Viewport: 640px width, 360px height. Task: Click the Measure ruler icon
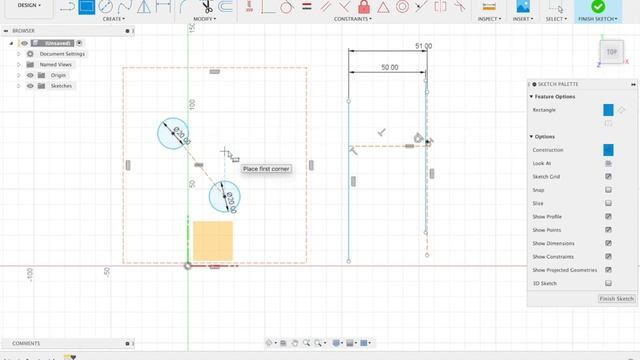tap(489, 7)
